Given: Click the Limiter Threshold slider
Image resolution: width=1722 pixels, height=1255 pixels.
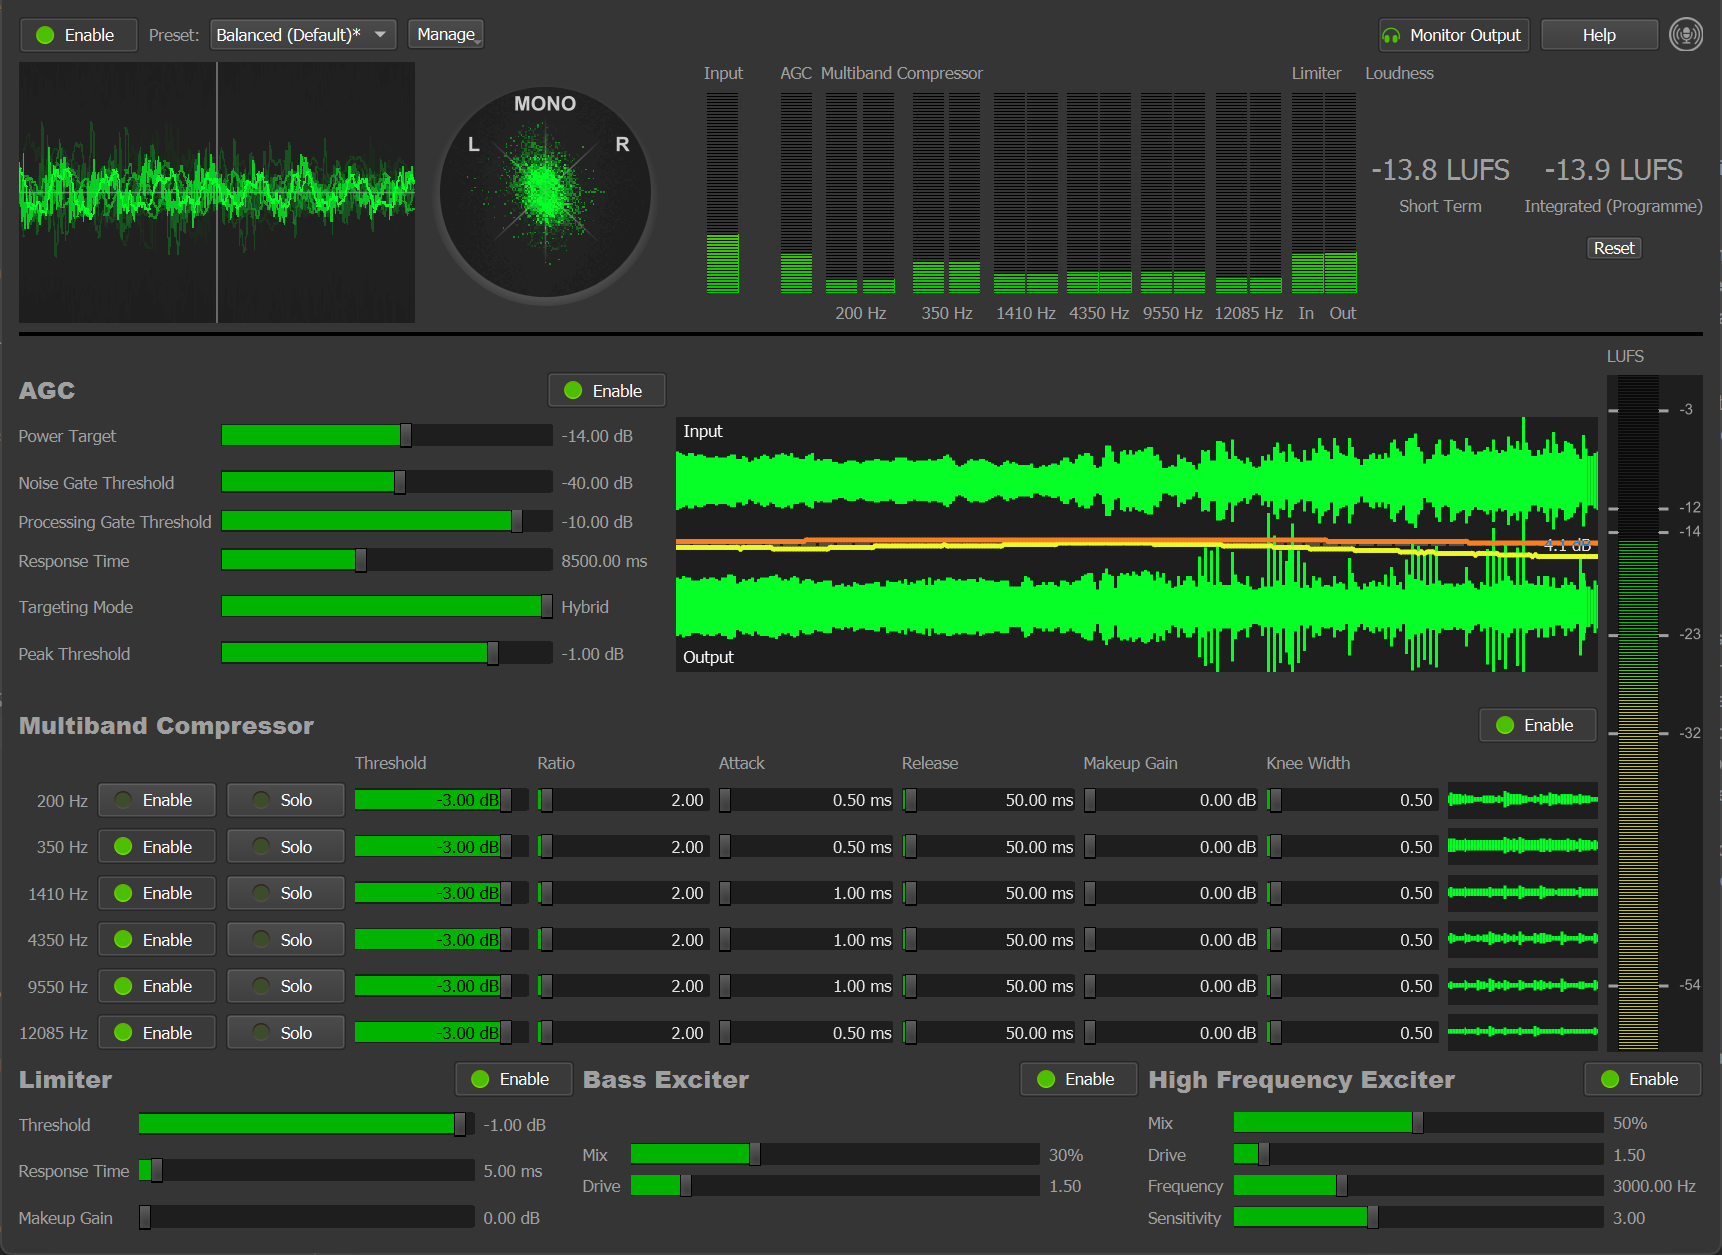Looking at the screenshot, I should (x=305, y=1125).
